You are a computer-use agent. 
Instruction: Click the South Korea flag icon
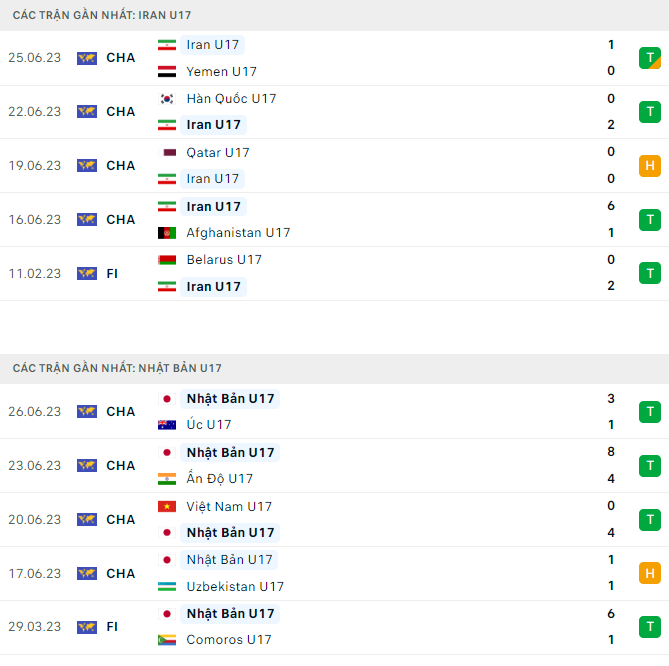[x=167, y=99]
